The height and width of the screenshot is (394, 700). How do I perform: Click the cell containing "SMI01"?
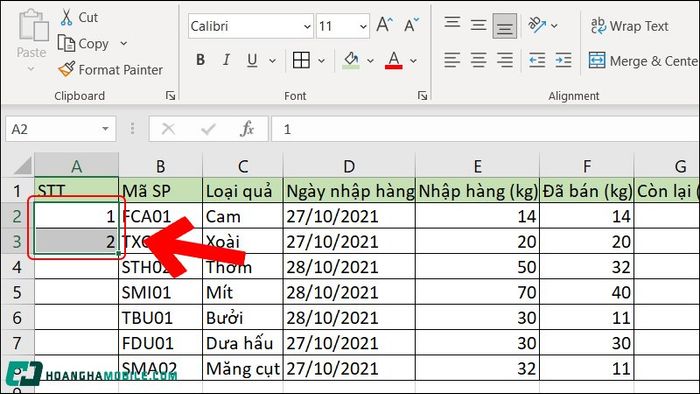coord(161,292)
